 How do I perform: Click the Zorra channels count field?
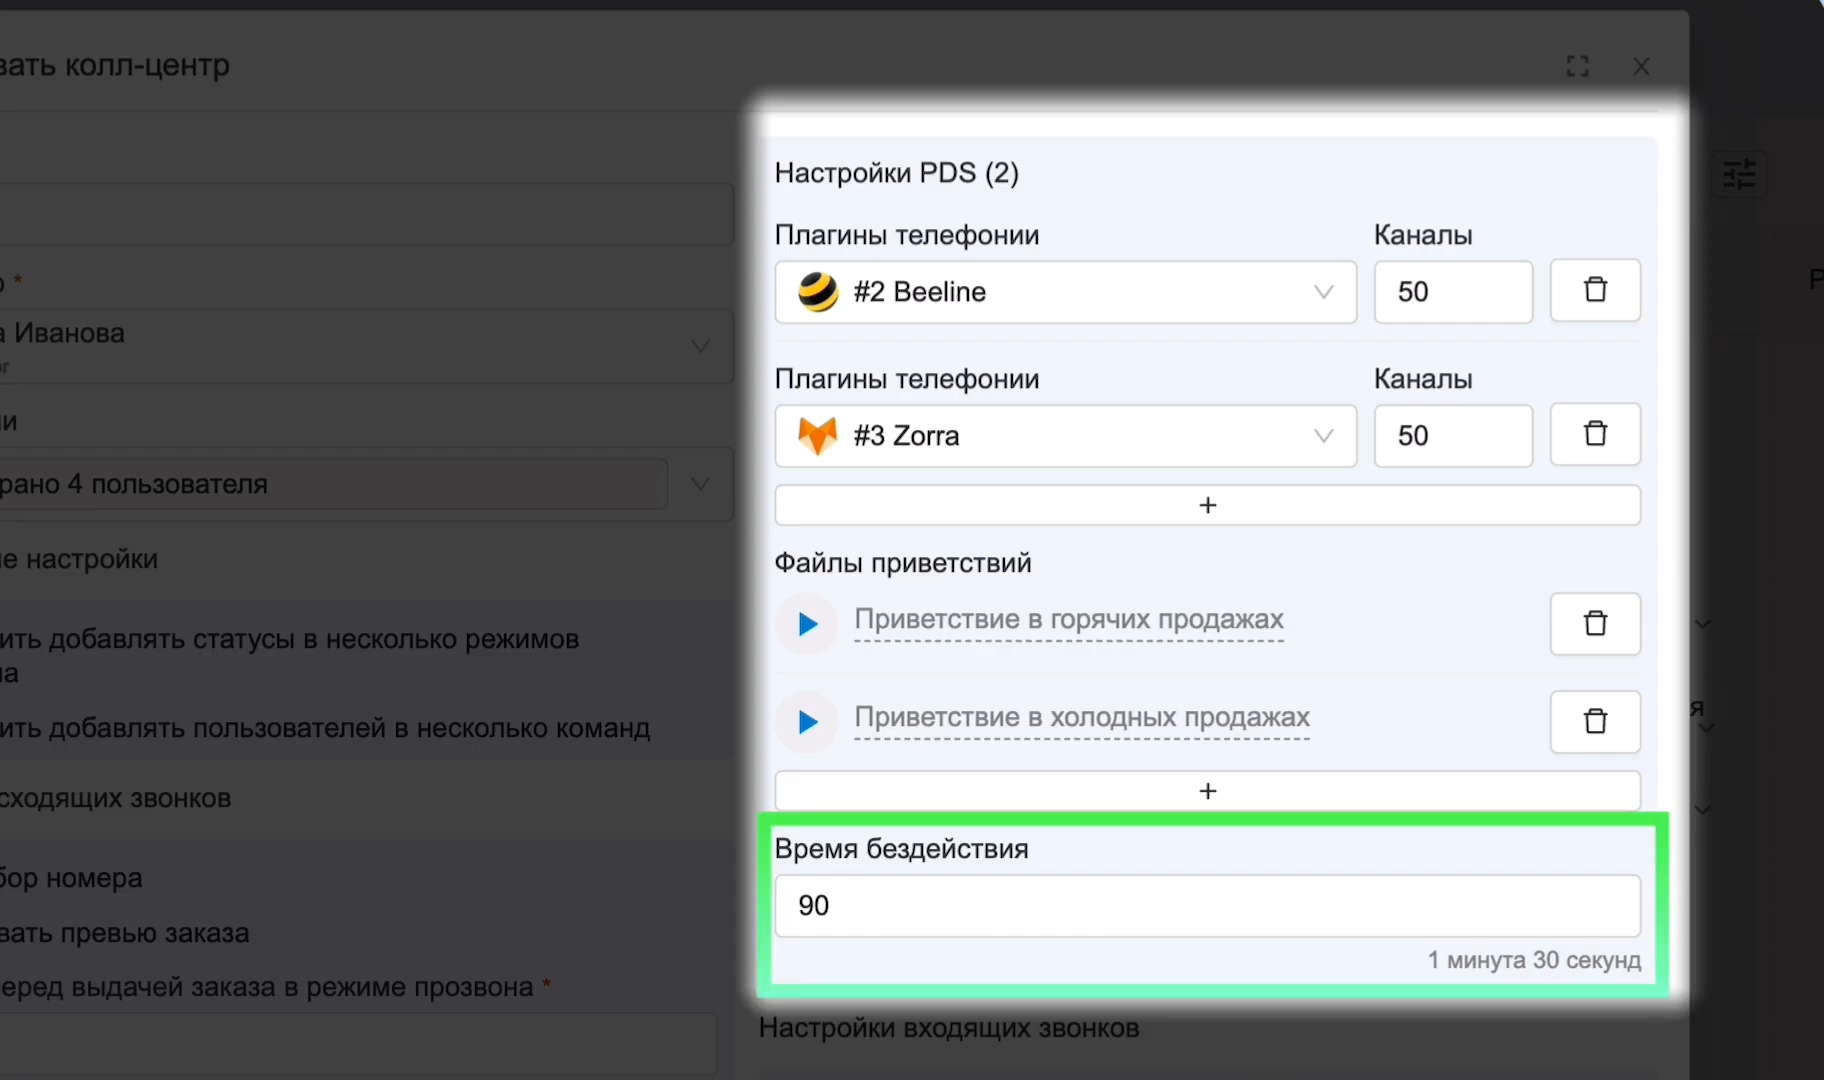tap(1453, 436)
